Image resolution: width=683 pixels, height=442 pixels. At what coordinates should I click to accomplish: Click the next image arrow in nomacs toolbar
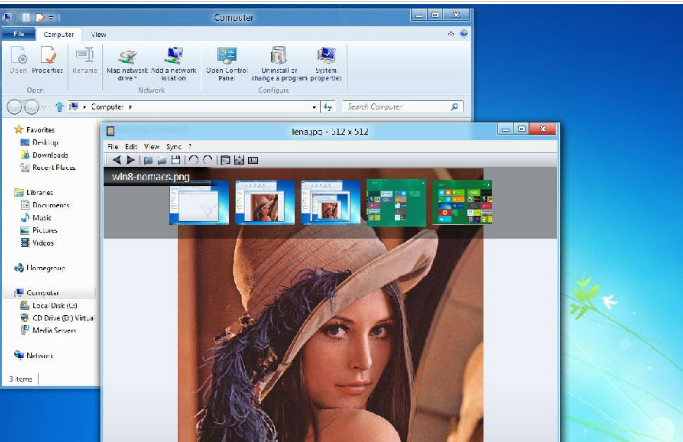tap(130, 160)
